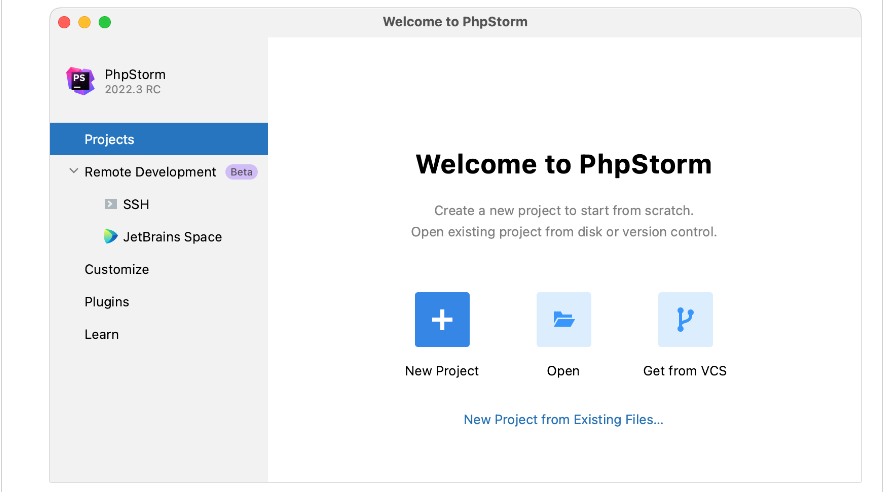Open the Customize section
Image resolution: width=883 pixels, height=492 pixels.
click(117, 270)
